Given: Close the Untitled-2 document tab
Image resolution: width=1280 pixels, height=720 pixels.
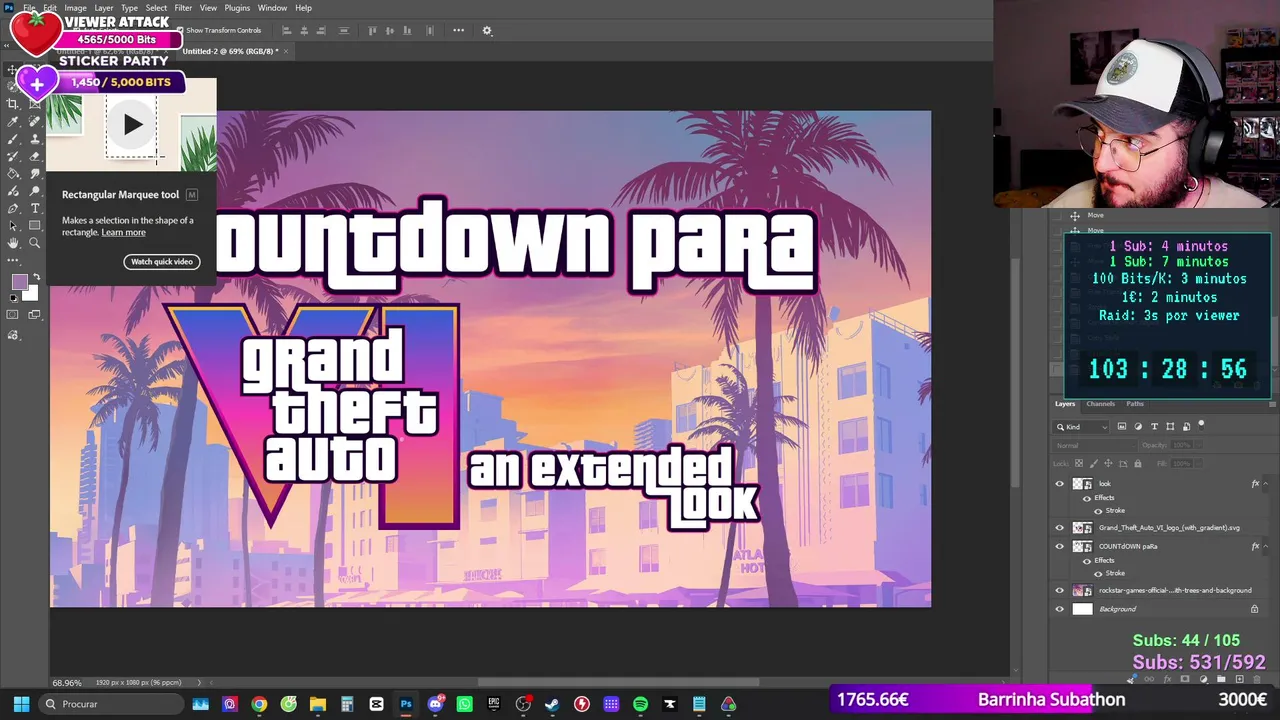Looking at the screenshot, I should 286,51.
